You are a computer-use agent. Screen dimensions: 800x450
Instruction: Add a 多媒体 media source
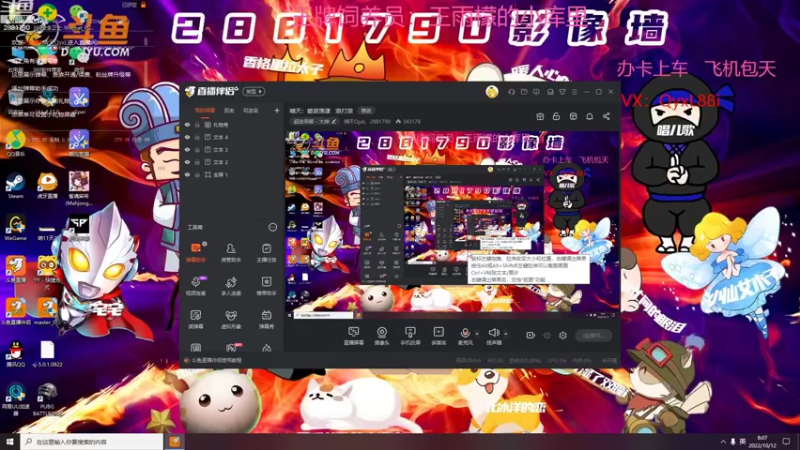(x=438, y=336)
